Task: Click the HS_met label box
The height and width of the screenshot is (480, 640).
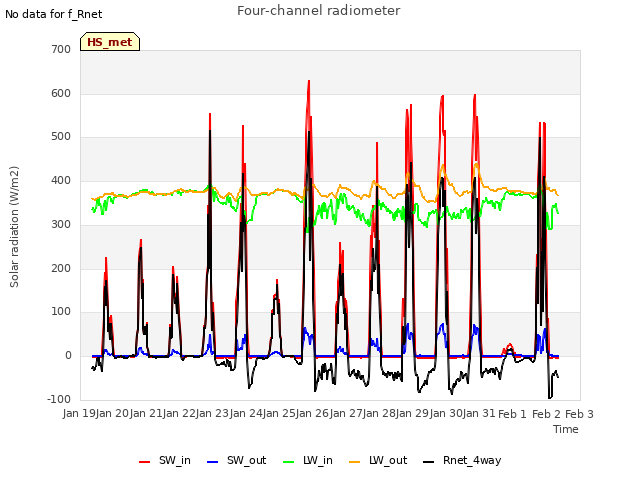Action: pyautogui.click(x=110, y=42)
